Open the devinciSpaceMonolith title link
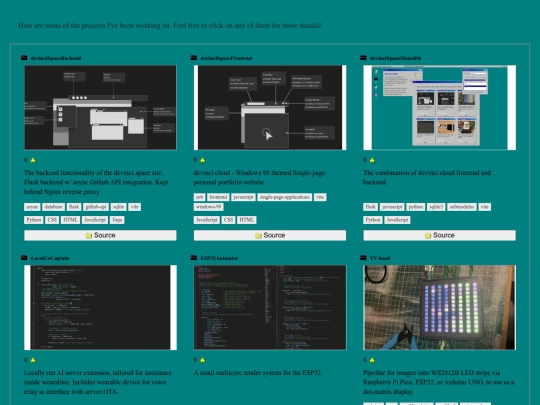540x405 pixels. [395, 58]
